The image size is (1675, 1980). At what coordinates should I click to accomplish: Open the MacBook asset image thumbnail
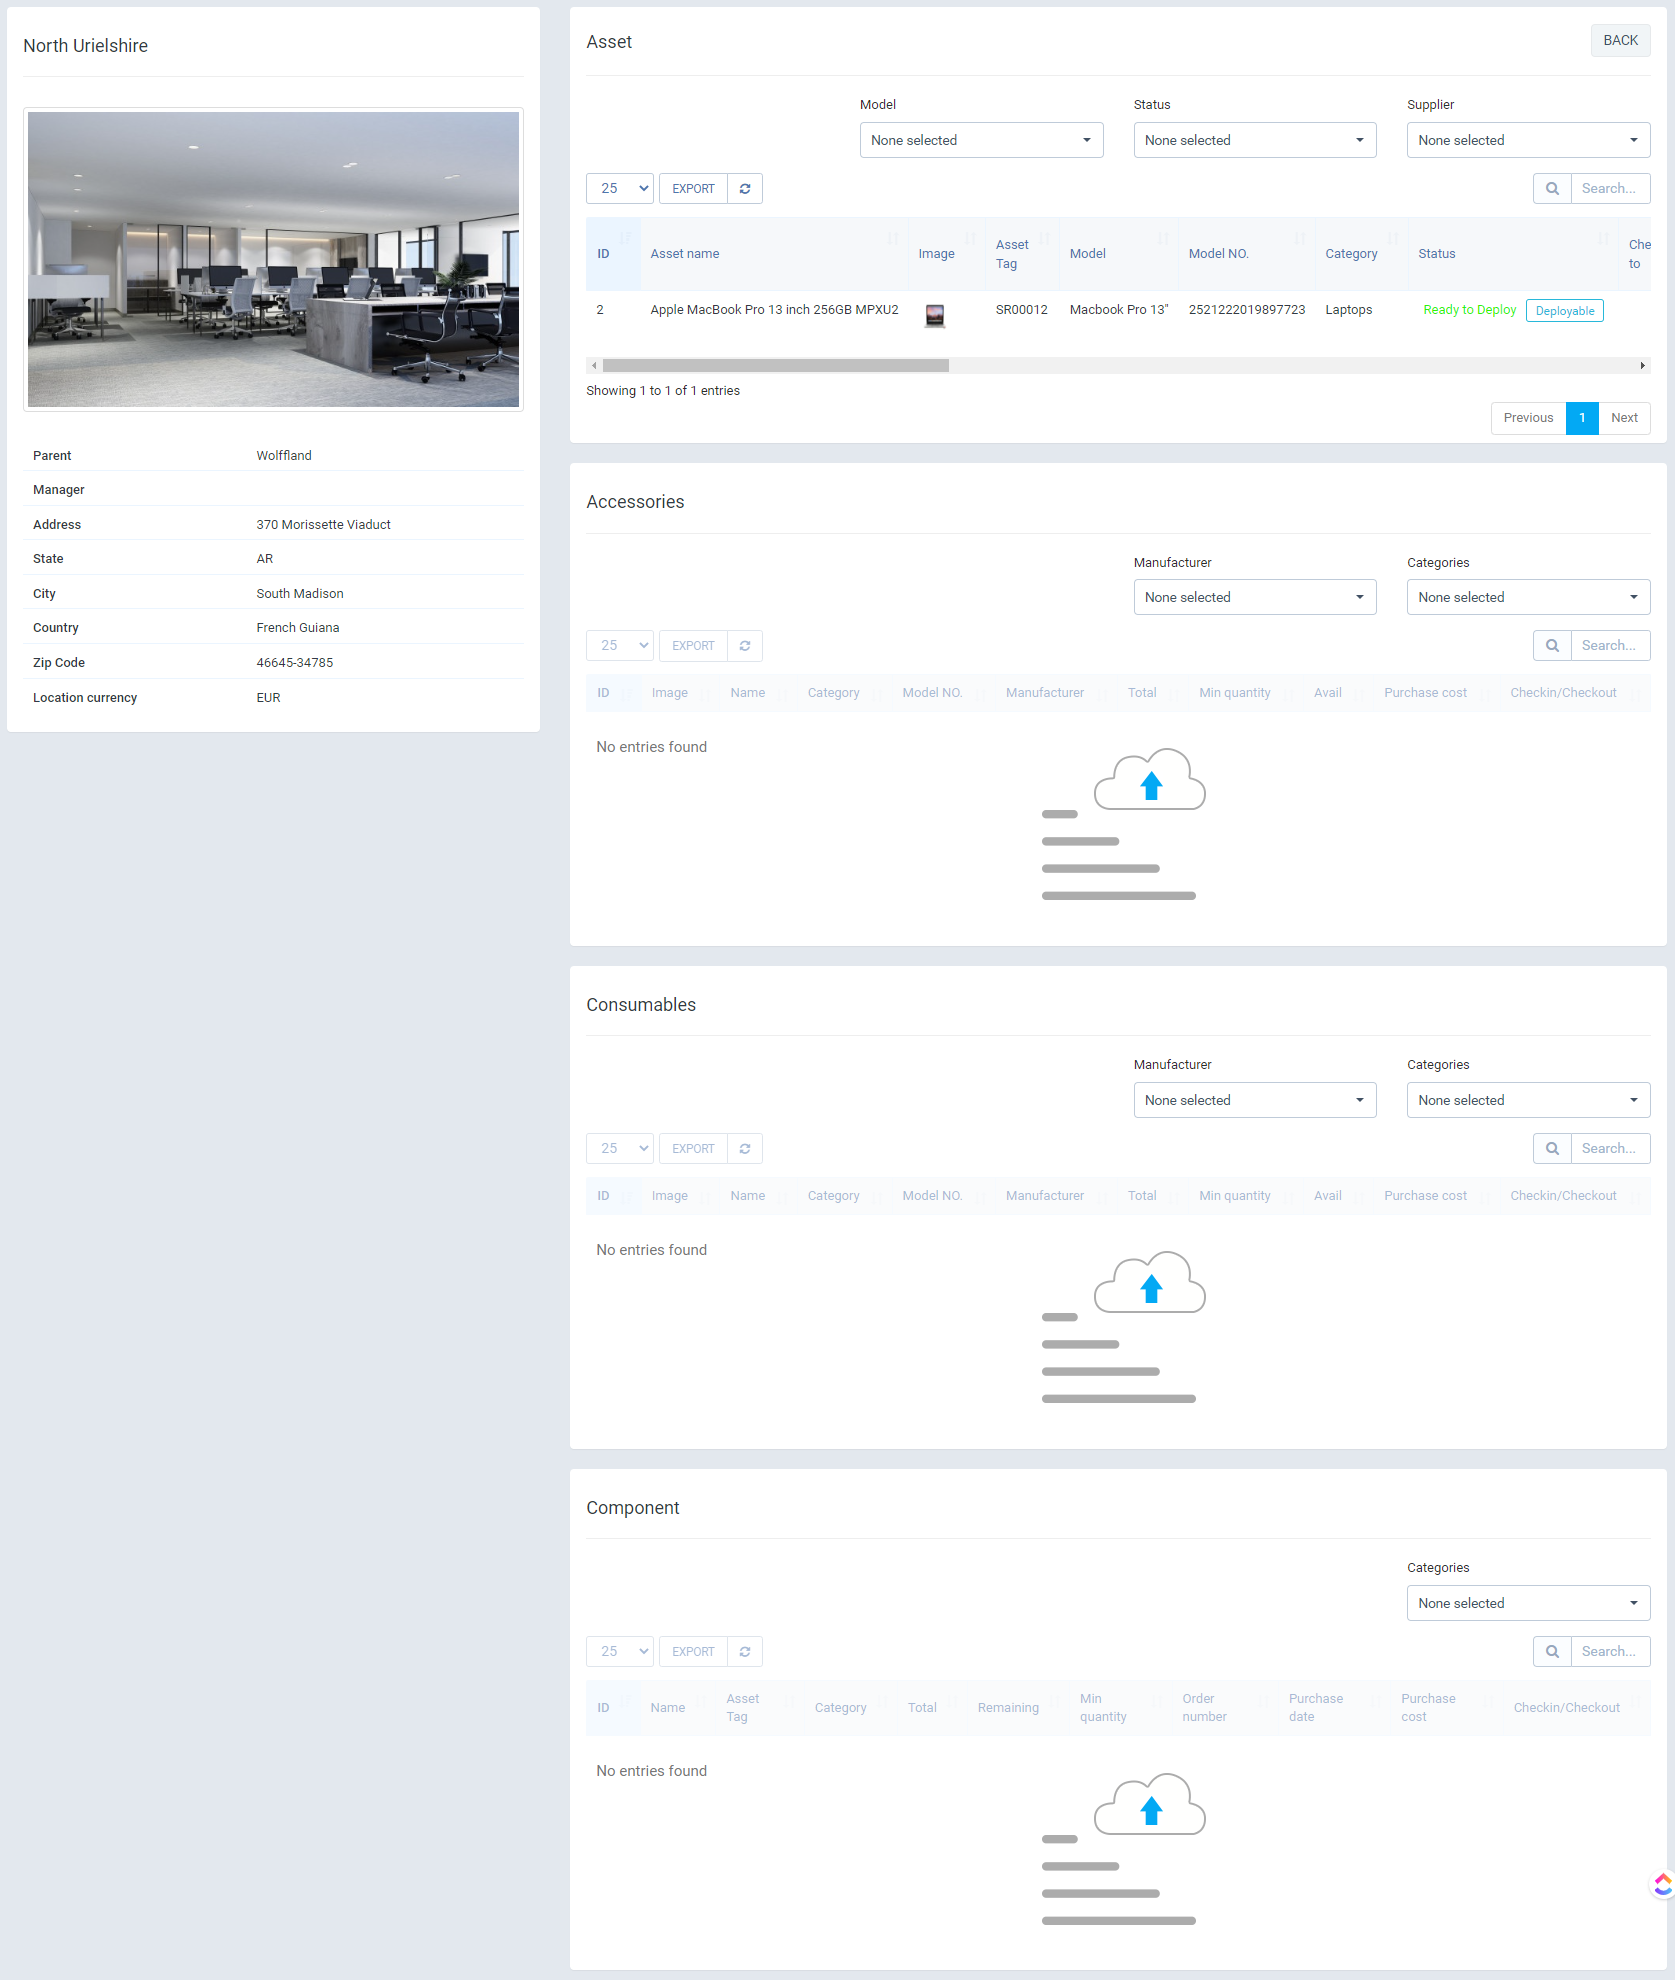coord(935,316)
